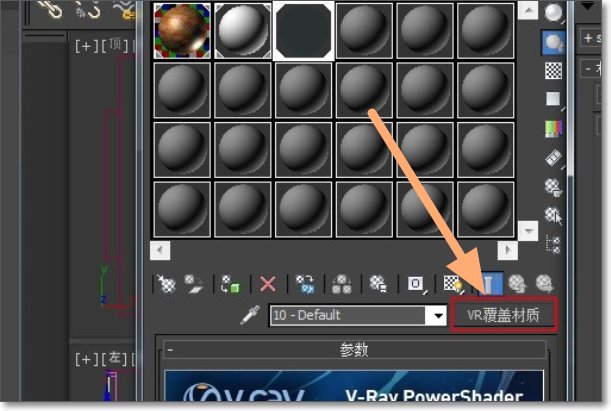Click the Make Unique spheres icon
611x411 pixels.
342,284
